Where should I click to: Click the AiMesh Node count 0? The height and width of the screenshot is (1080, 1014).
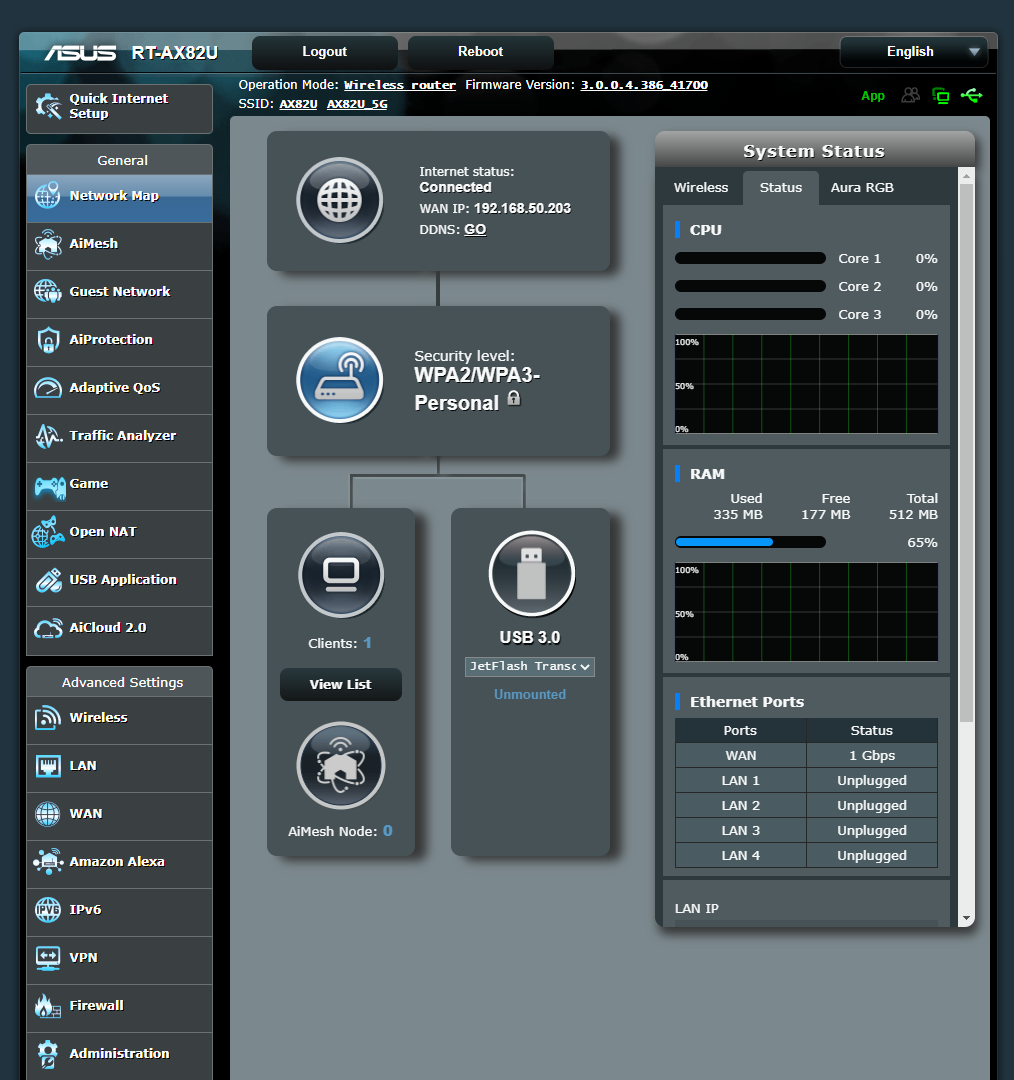[x=388, y=831]
